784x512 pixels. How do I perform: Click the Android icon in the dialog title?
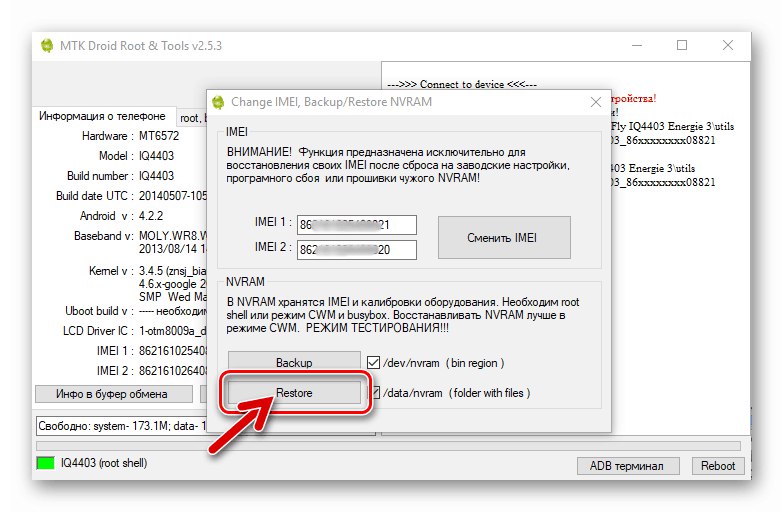(x=218, y=102)
